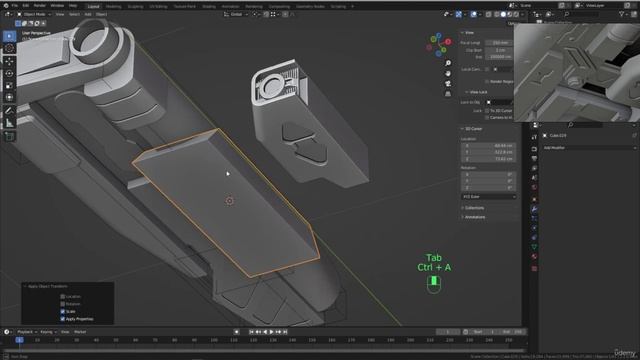Expand the Collections panel
This screenshot has width=640, height=360.
tap(474, 208)
